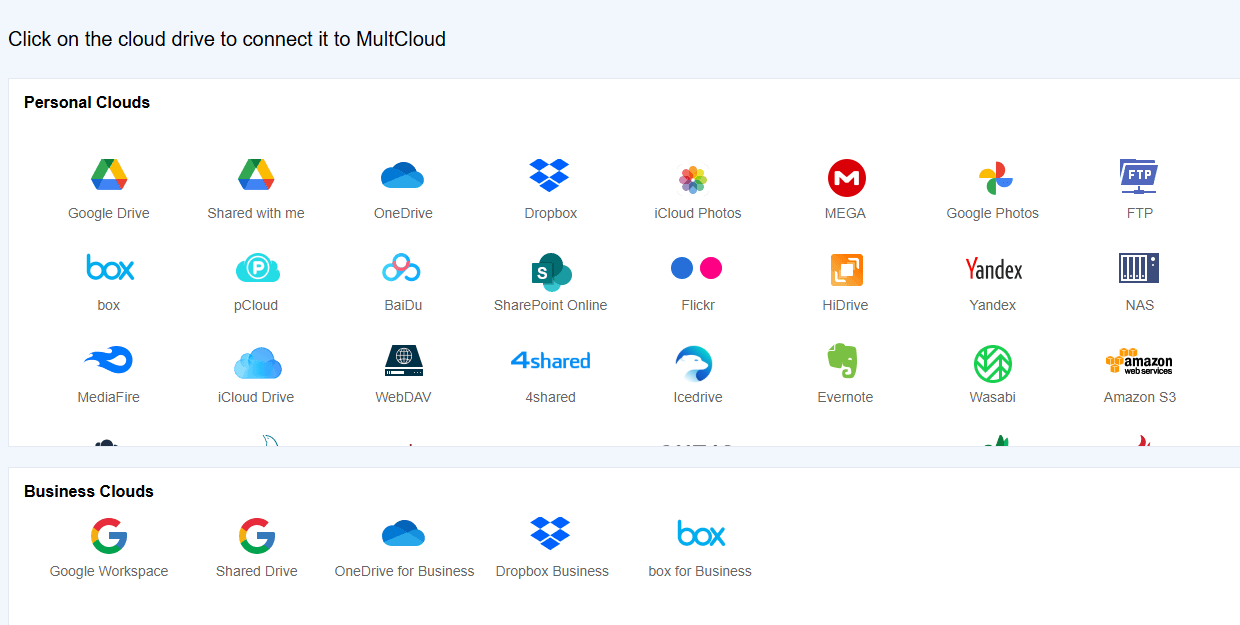Open the iCloud Photos icon

pyautogui.click(x=693, y=180)
